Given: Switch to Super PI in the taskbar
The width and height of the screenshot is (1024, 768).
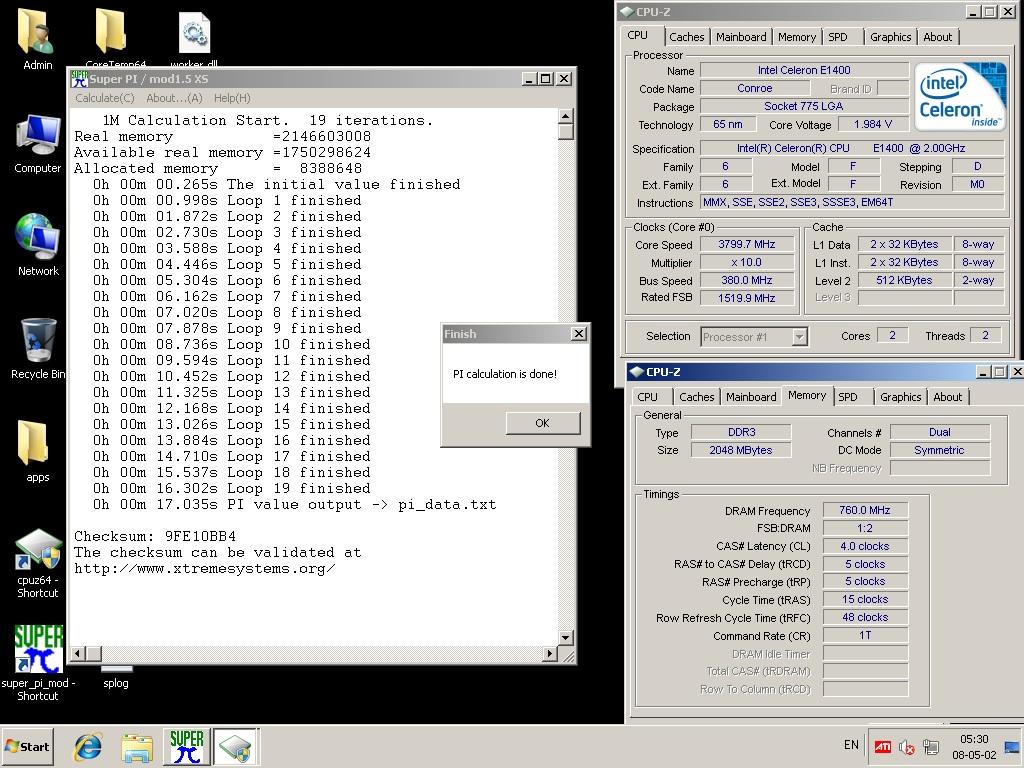Looking at the screenshot, I should [x=186, y=746].
